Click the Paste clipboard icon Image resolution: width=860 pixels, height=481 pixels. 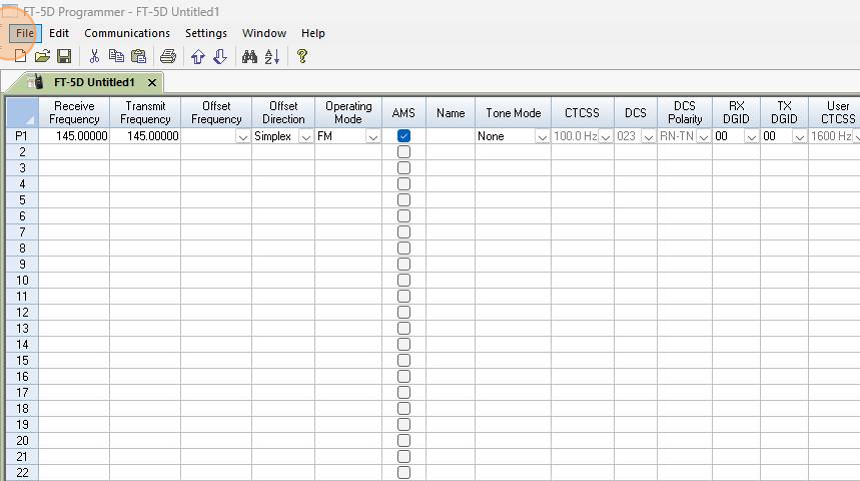(139, 56)
